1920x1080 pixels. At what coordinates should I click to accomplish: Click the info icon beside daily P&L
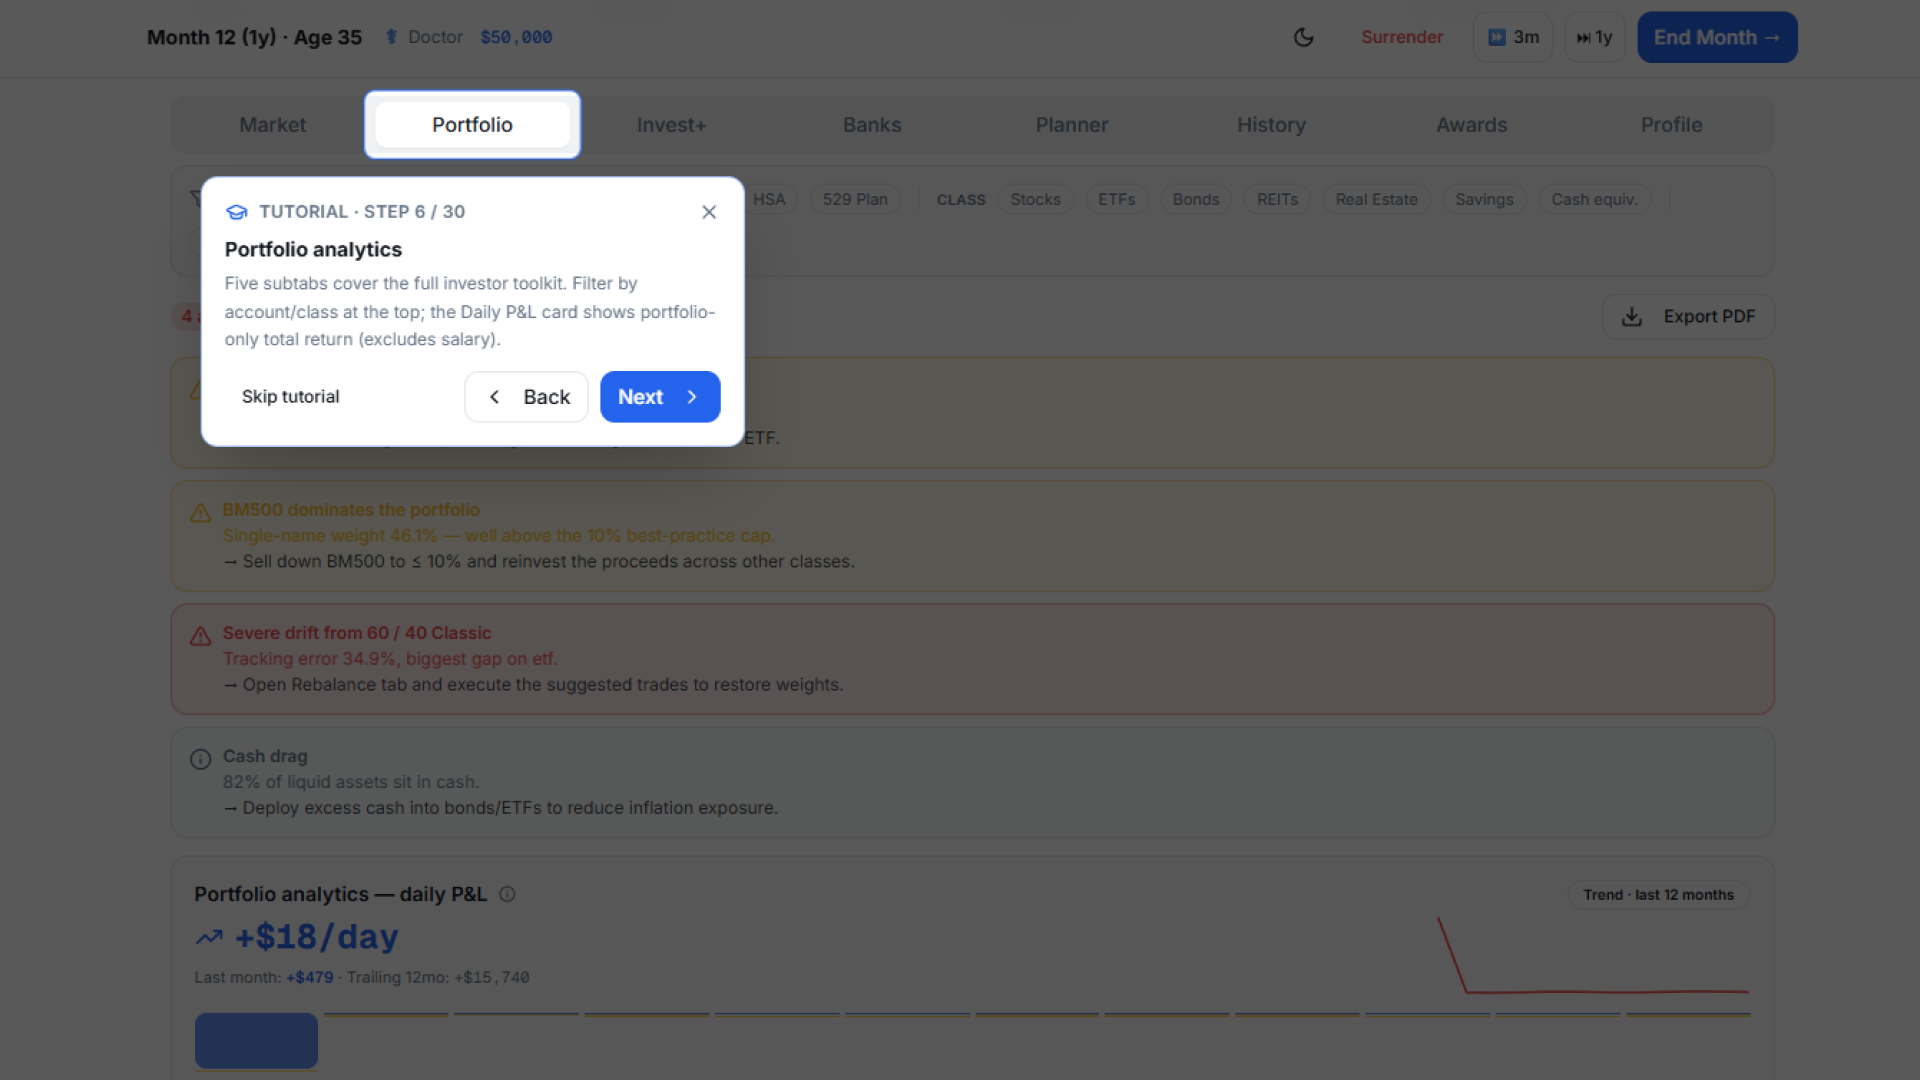tap(507, 894)
